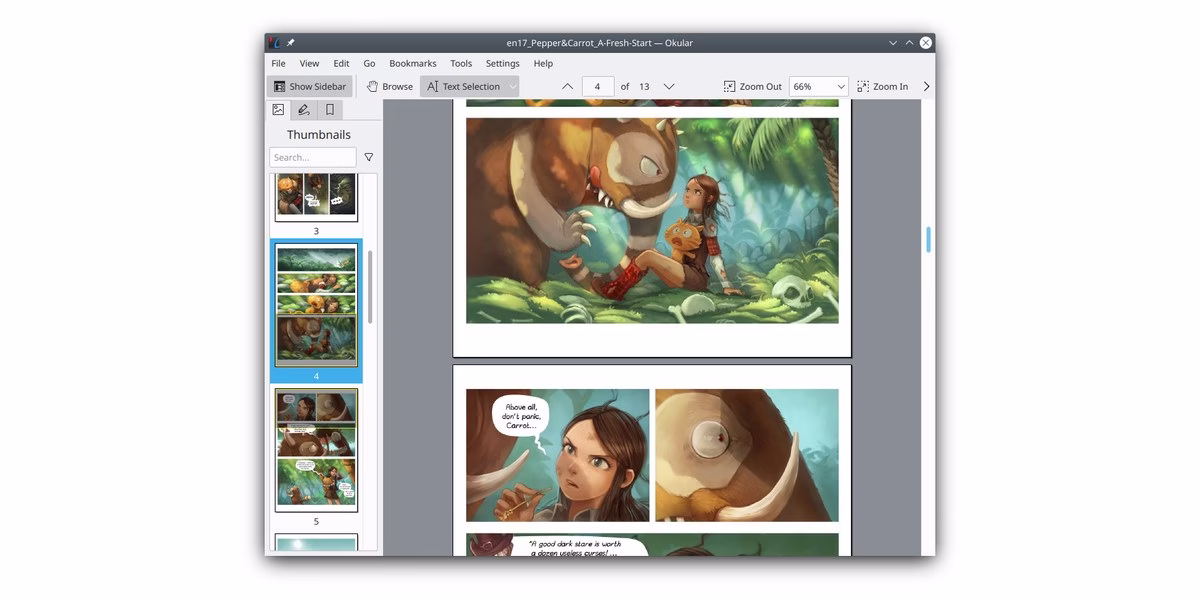Click the Thumbnails panel heading
1200x600 pixels.
click(x=319, y=135)
